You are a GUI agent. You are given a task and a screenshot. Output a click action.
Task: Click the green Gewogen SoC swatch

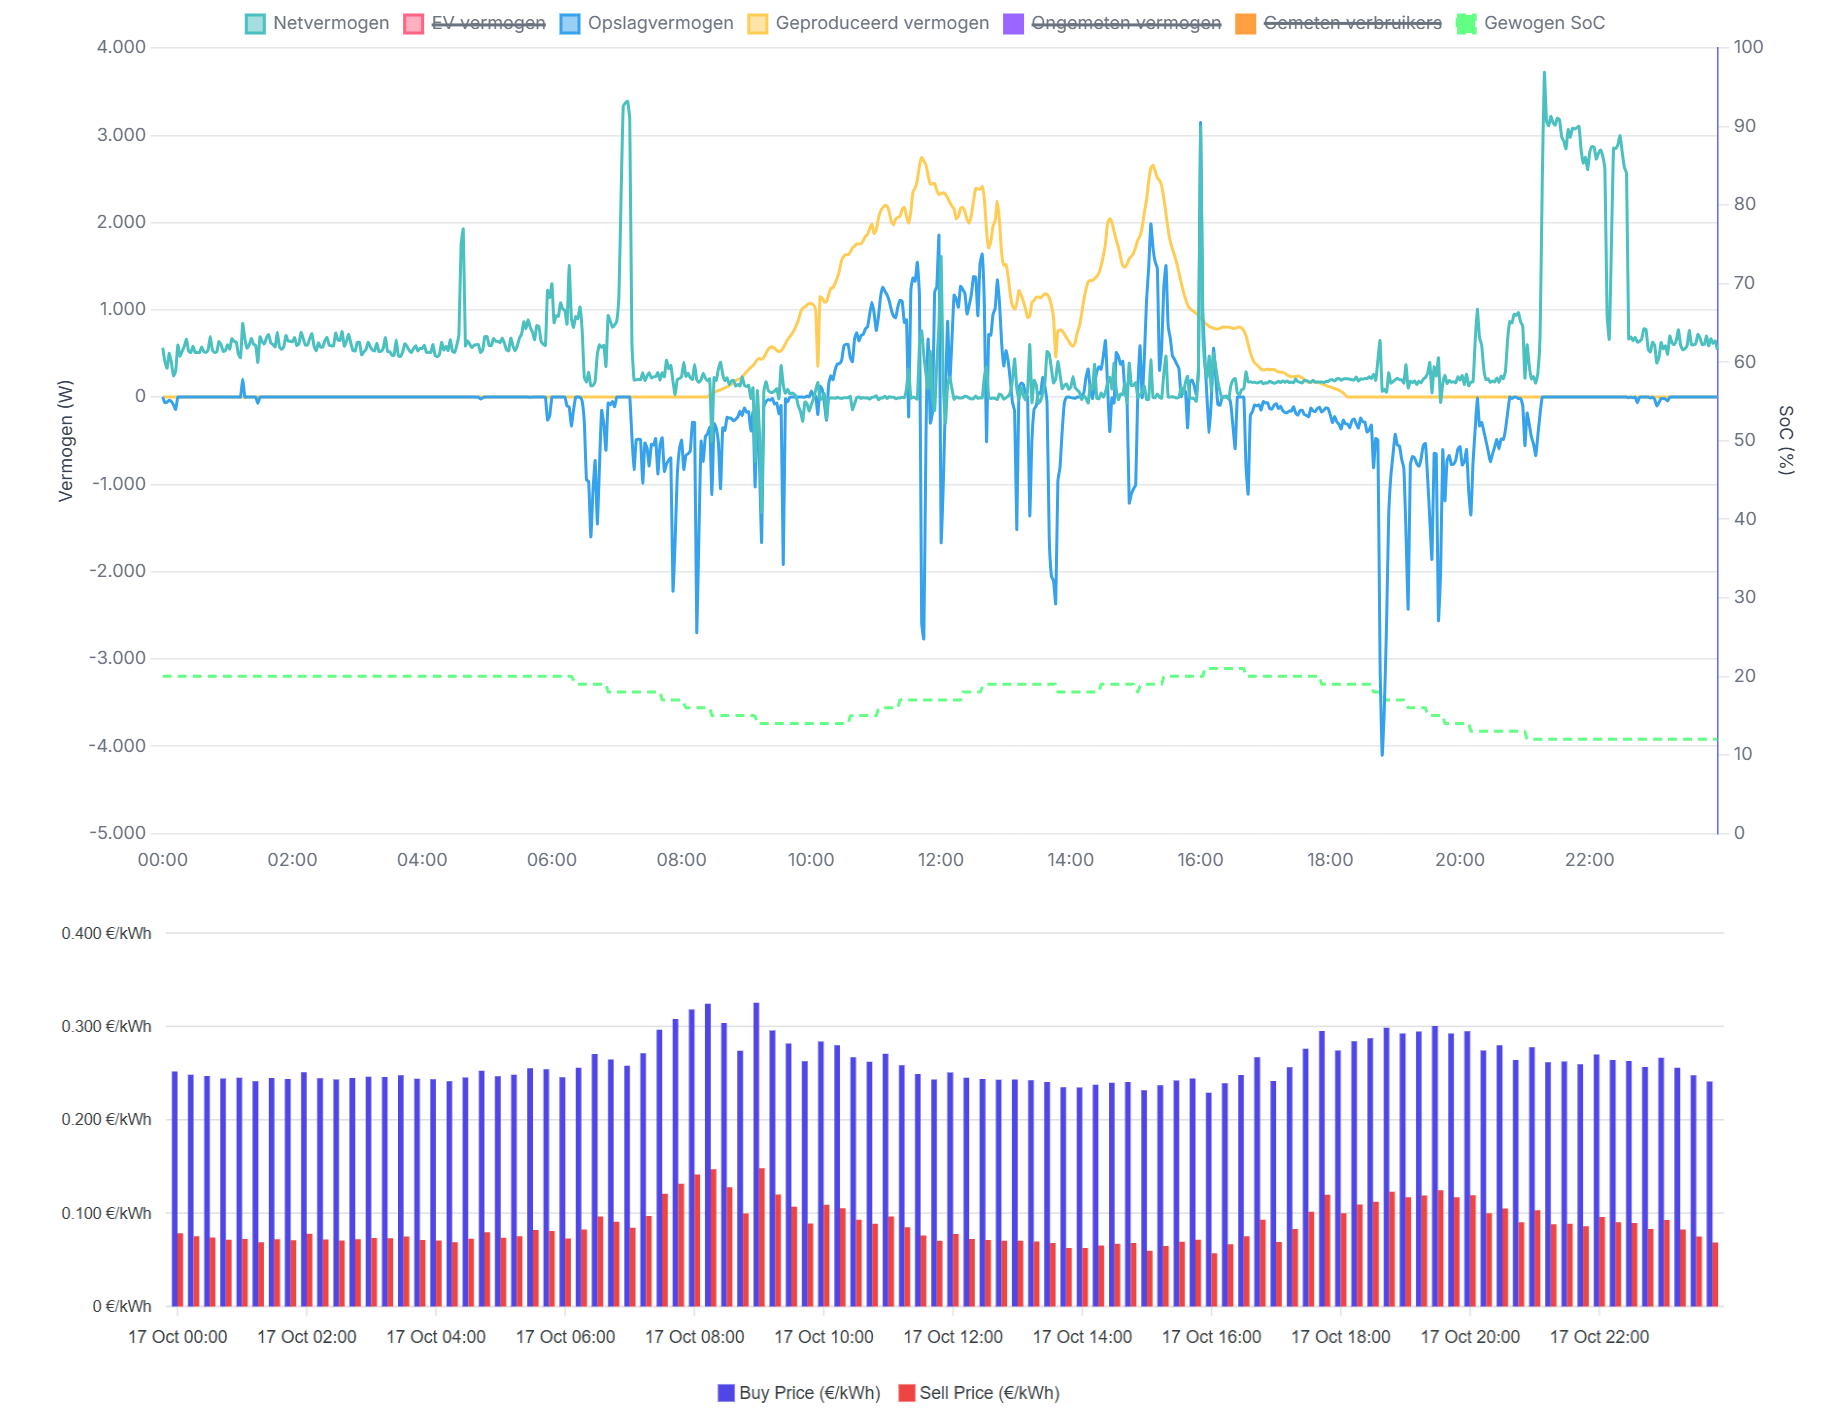click(x=1466, y=24)
